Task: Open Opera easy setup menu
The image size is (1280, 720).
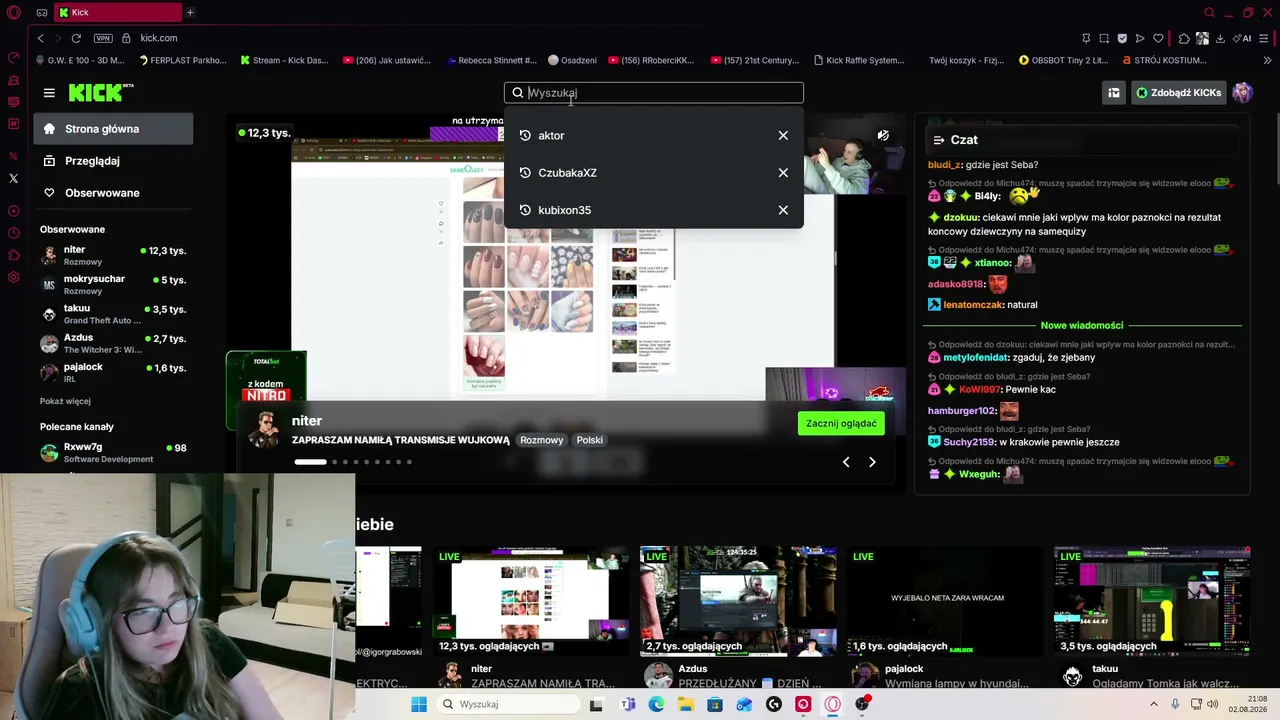Action: 1265,38
